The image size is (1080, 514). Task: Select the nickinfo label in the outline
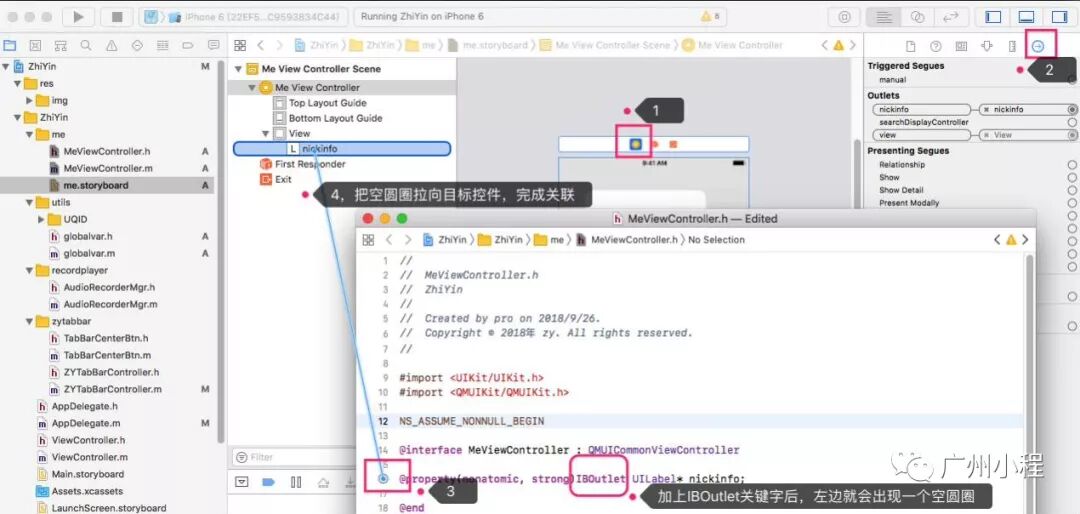(x=342, y=149)
